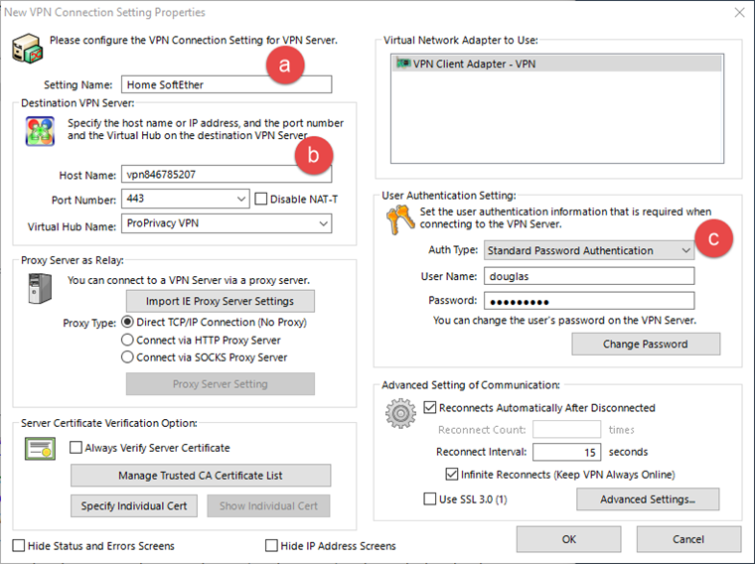Choose Connect via SOCKS Proxy Server option
This screenshot has height=564, width=755.
(127, 357)
